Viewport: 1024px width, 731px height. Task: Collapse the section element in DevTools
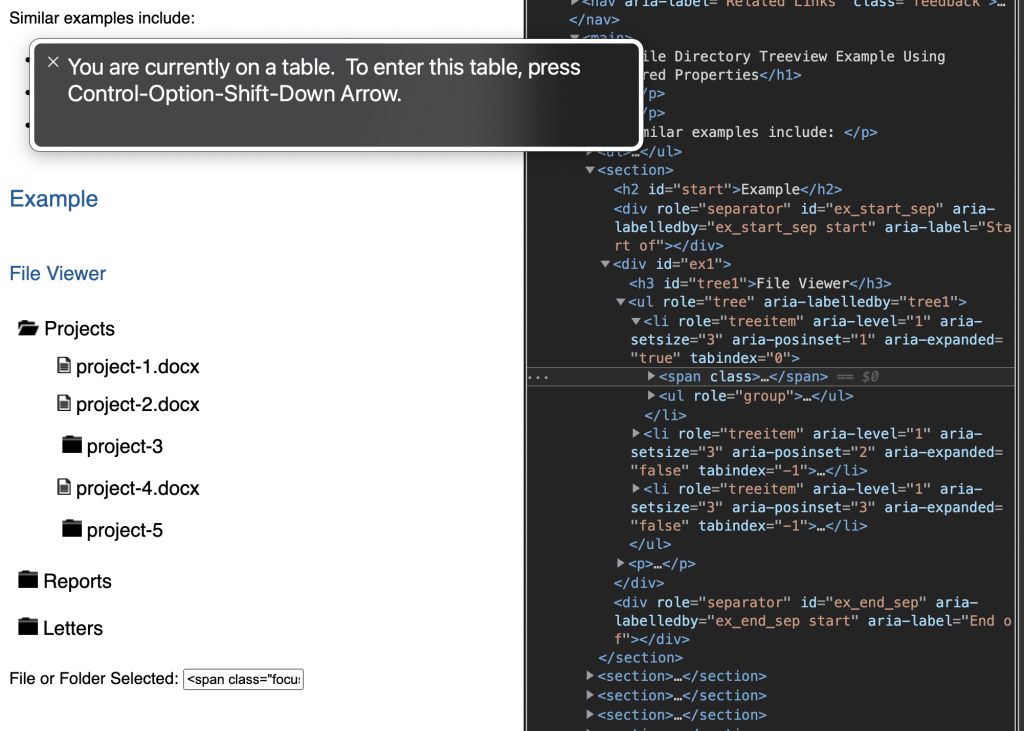[590, 170]
